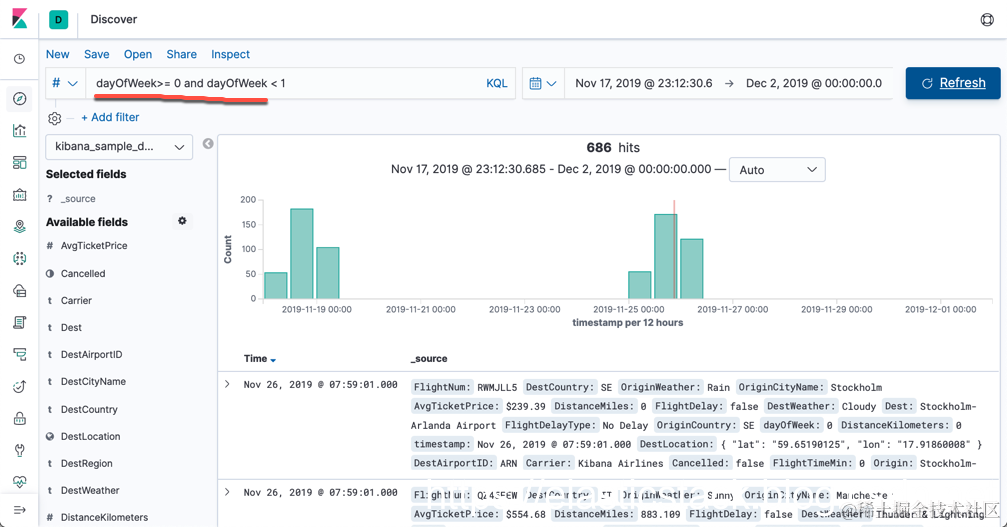Open Recently viewed clock icon in sidebar
The width and height of the screenshot is (1007, 527).
click(x=20, y=59)
